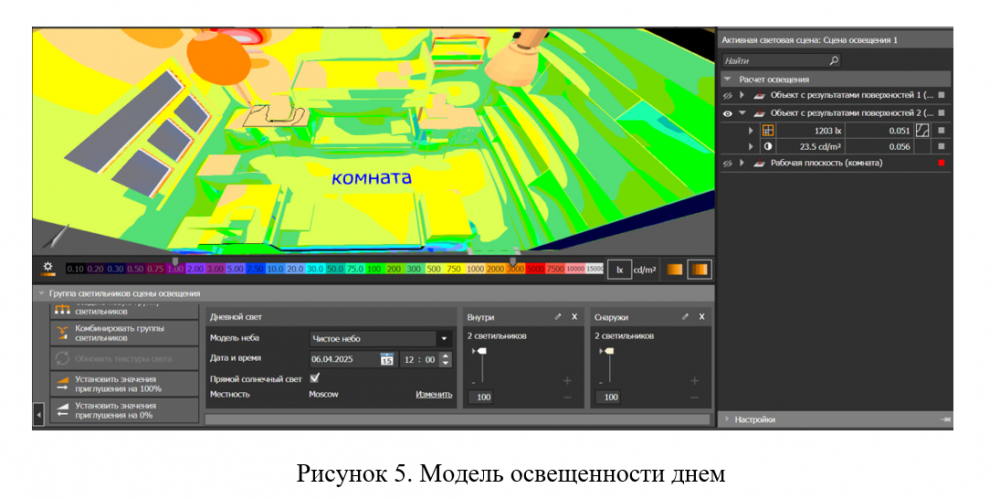Viewport: 1000px width, 499px height.
Task: Click Установить значения приглушения на 100%
Action: pyautogui.click(x=124, y=384)
